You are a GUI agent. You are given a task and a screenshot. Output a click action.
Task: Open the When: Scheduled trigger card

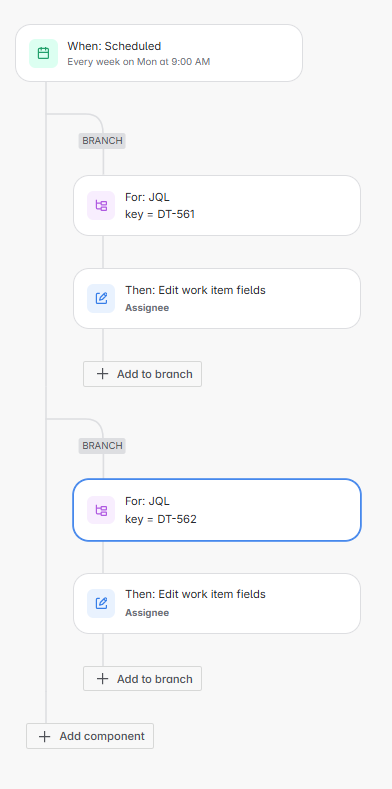point(159,53)
